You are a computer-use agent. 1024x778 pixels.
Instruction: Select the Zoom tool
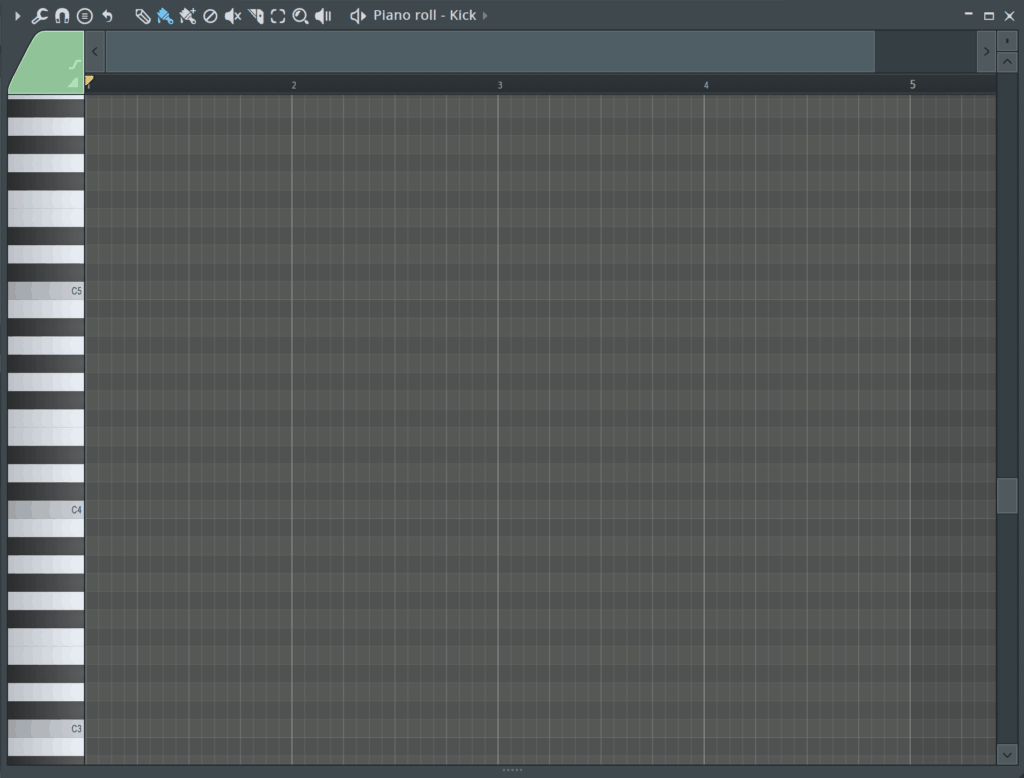click(300, 15)
